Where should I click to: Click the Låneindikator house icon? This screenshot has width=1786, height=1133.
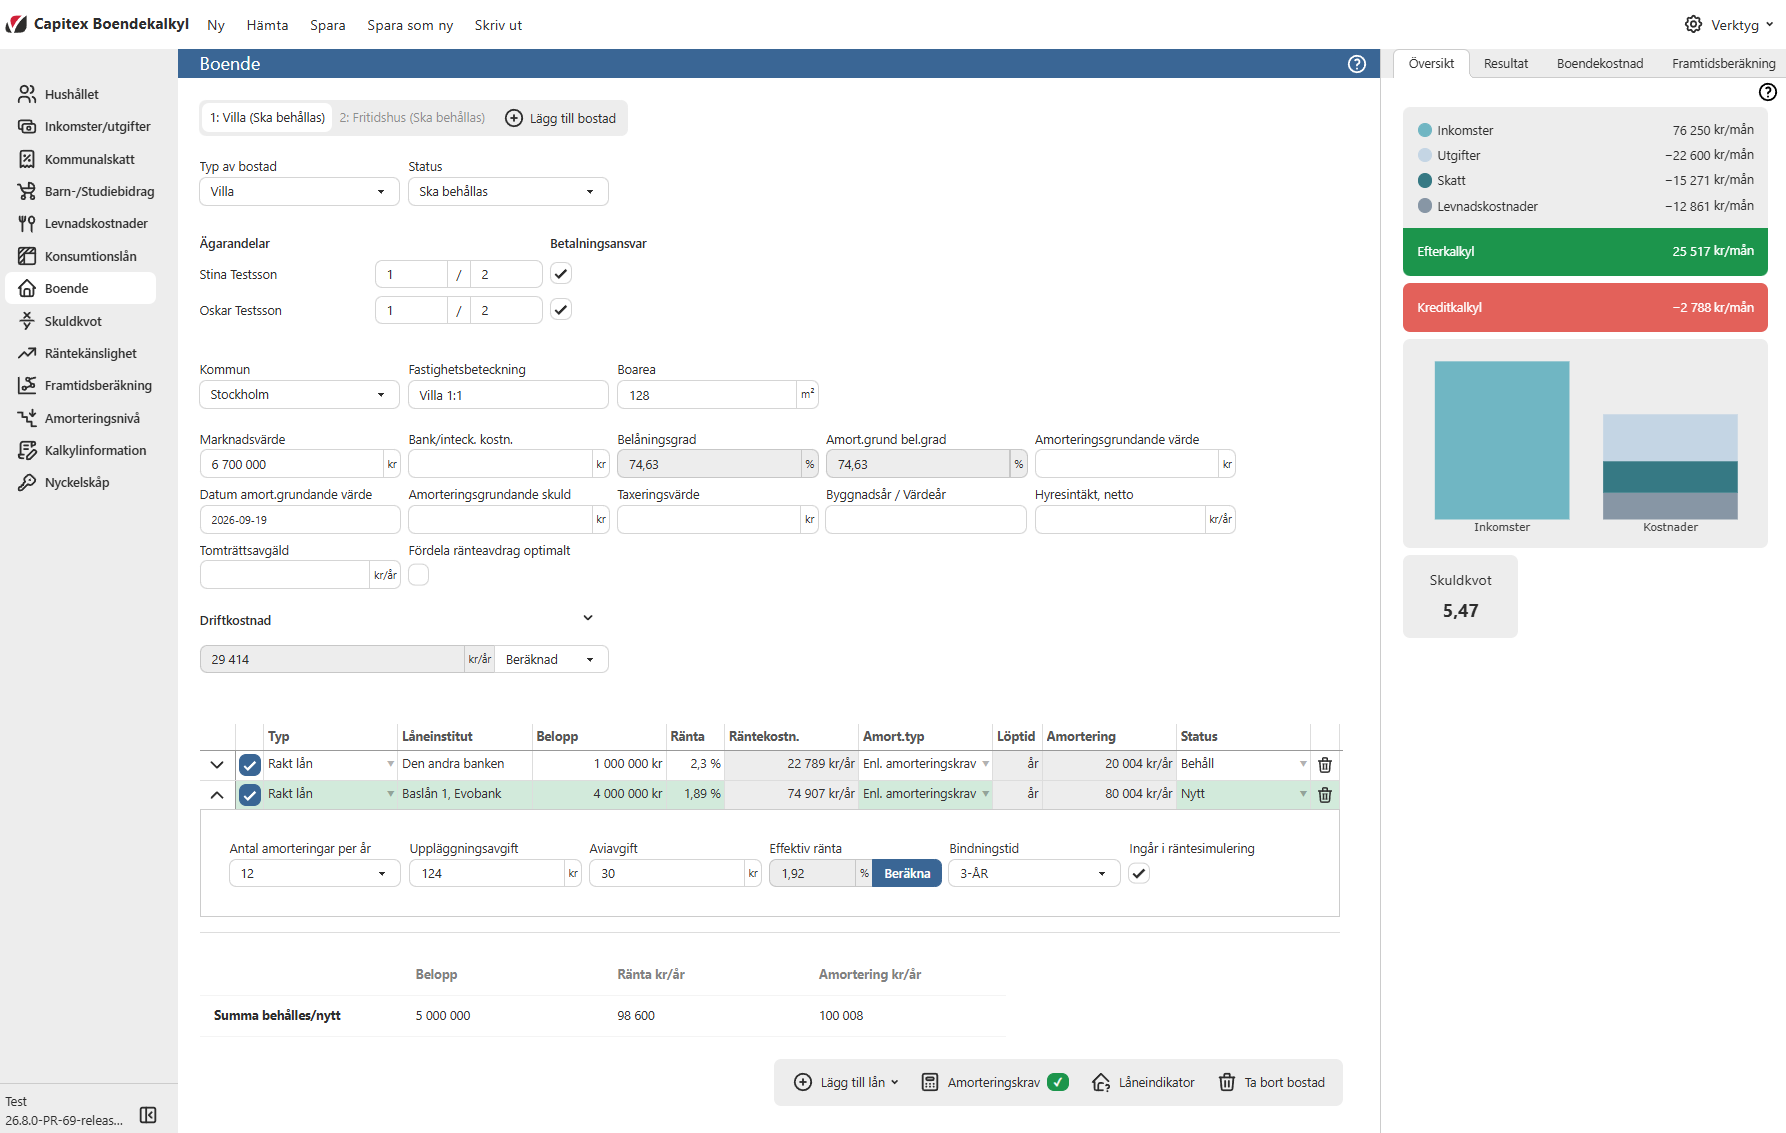tap(1101, 1082)
